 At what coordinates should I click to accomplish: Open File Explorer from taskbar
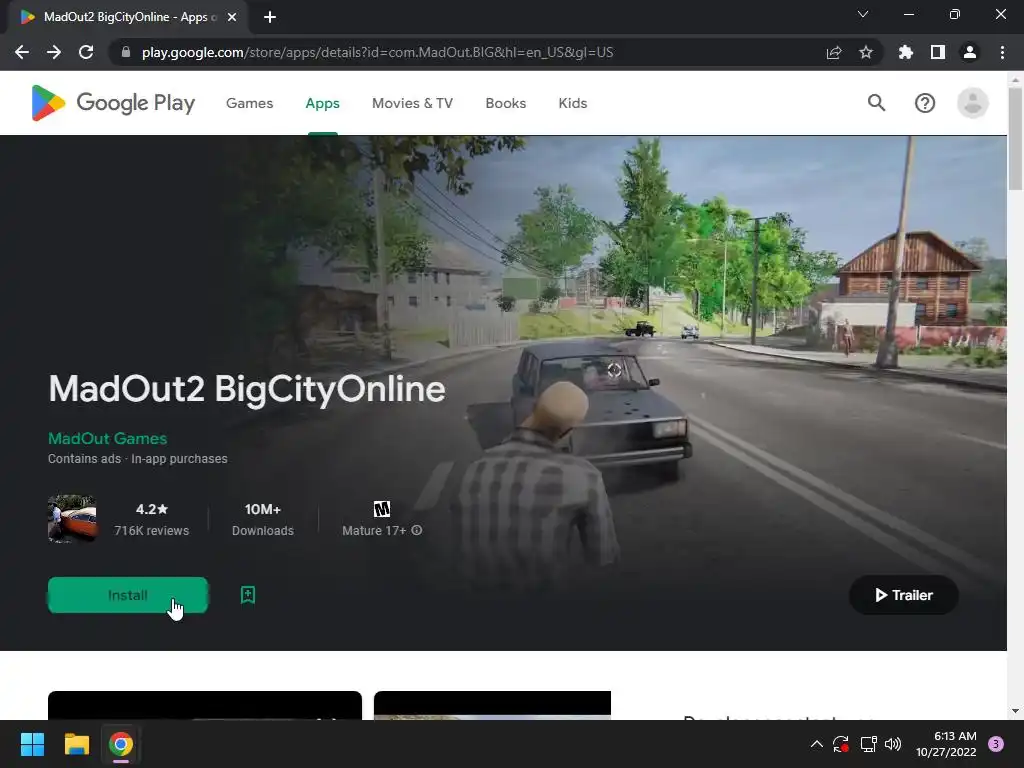(x=76, y=744)
